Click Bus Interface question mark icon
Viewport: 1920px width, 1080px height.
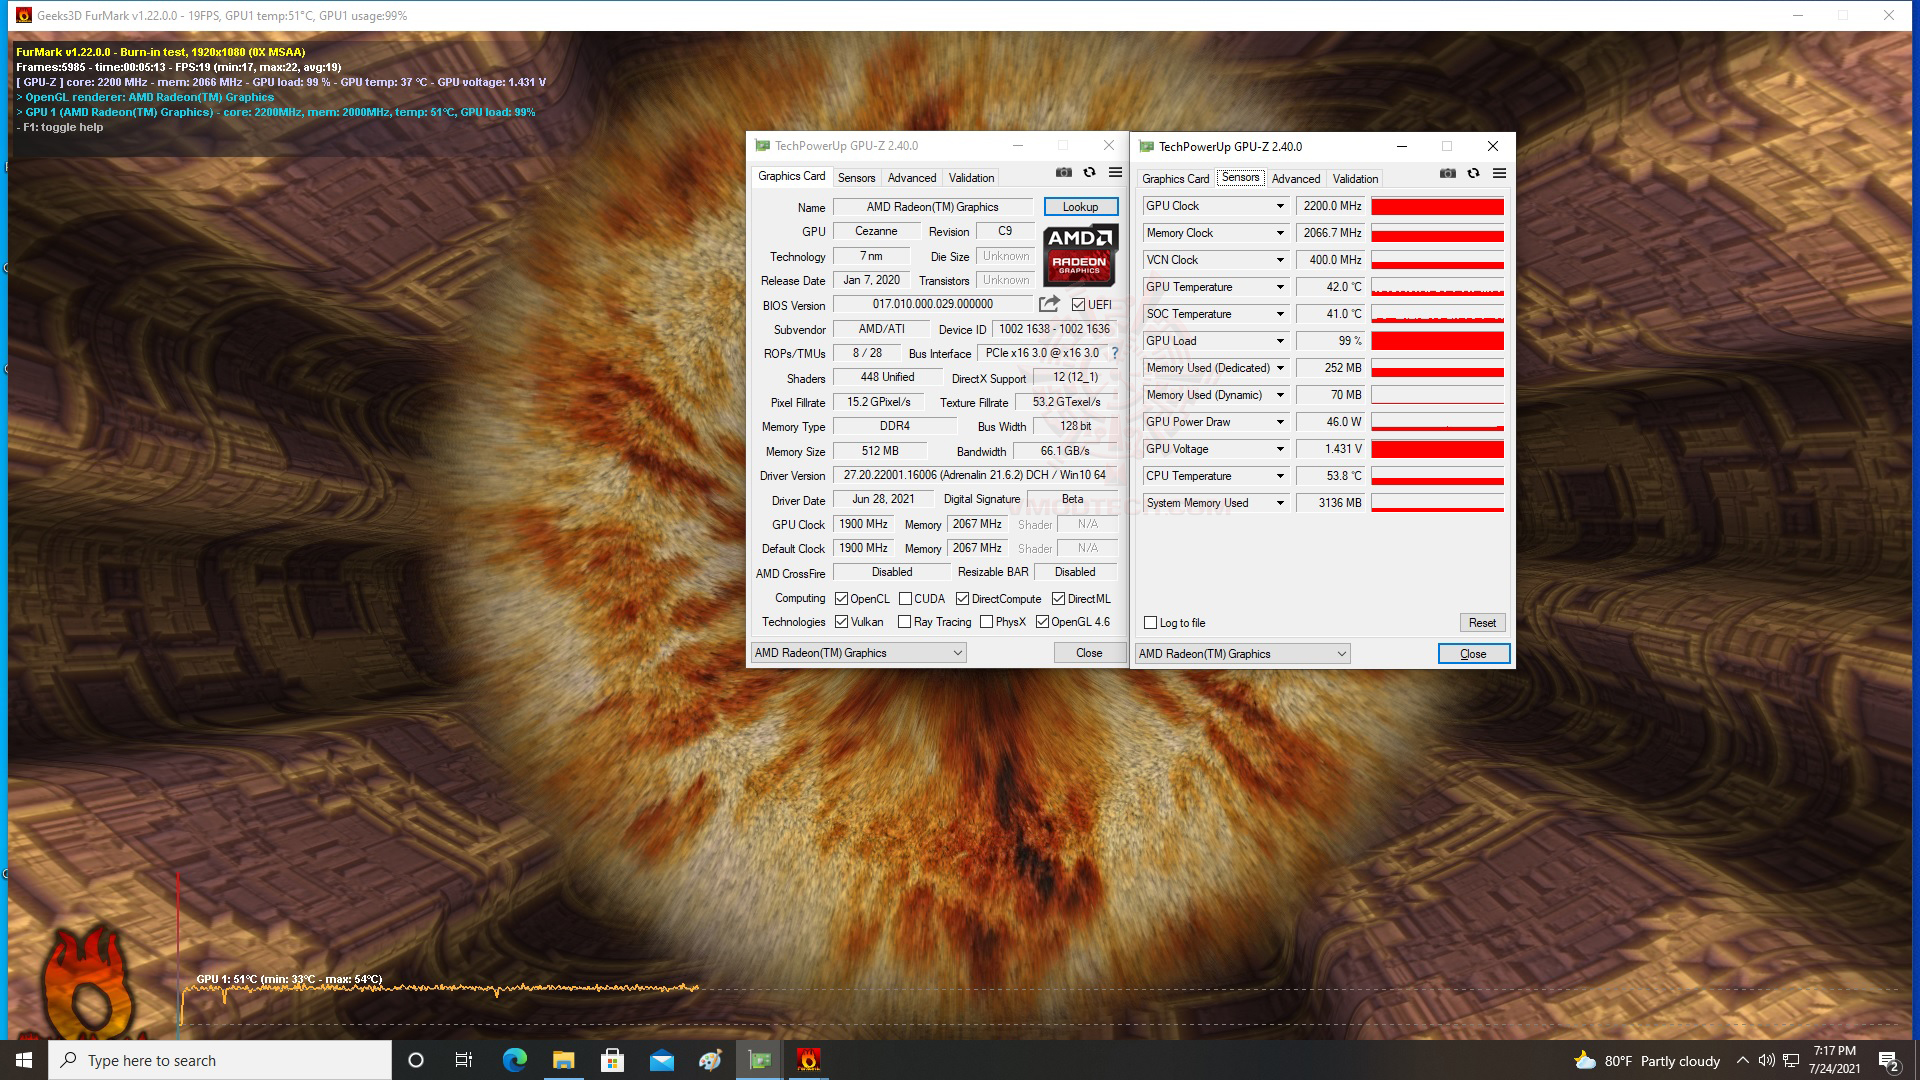point(1114,353)
